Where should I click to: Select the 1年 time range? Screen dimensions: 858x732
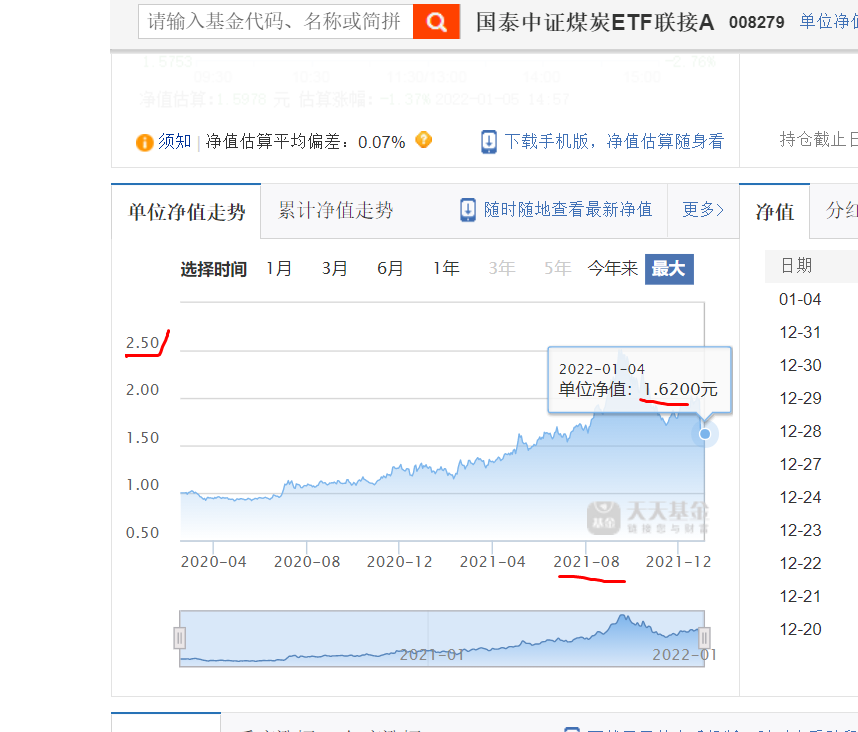coord(446,269)
